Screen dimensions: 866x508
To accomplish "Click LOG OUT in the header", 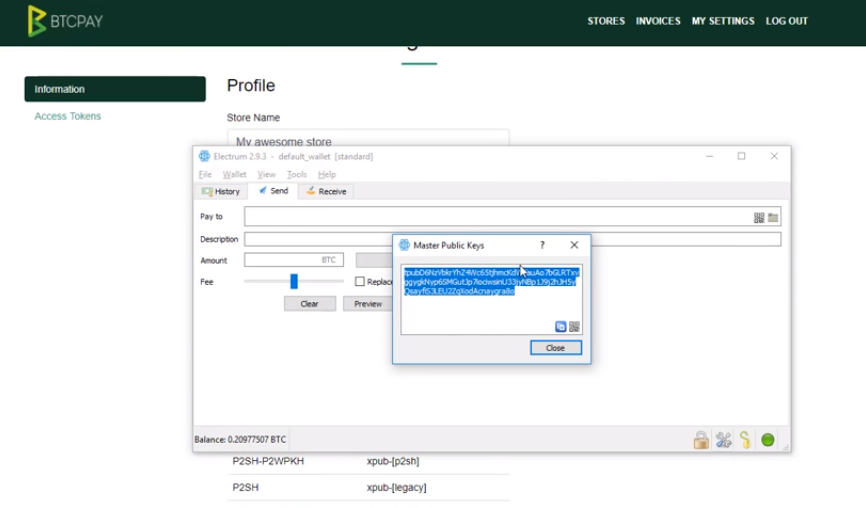I will (x=786, y=21).
